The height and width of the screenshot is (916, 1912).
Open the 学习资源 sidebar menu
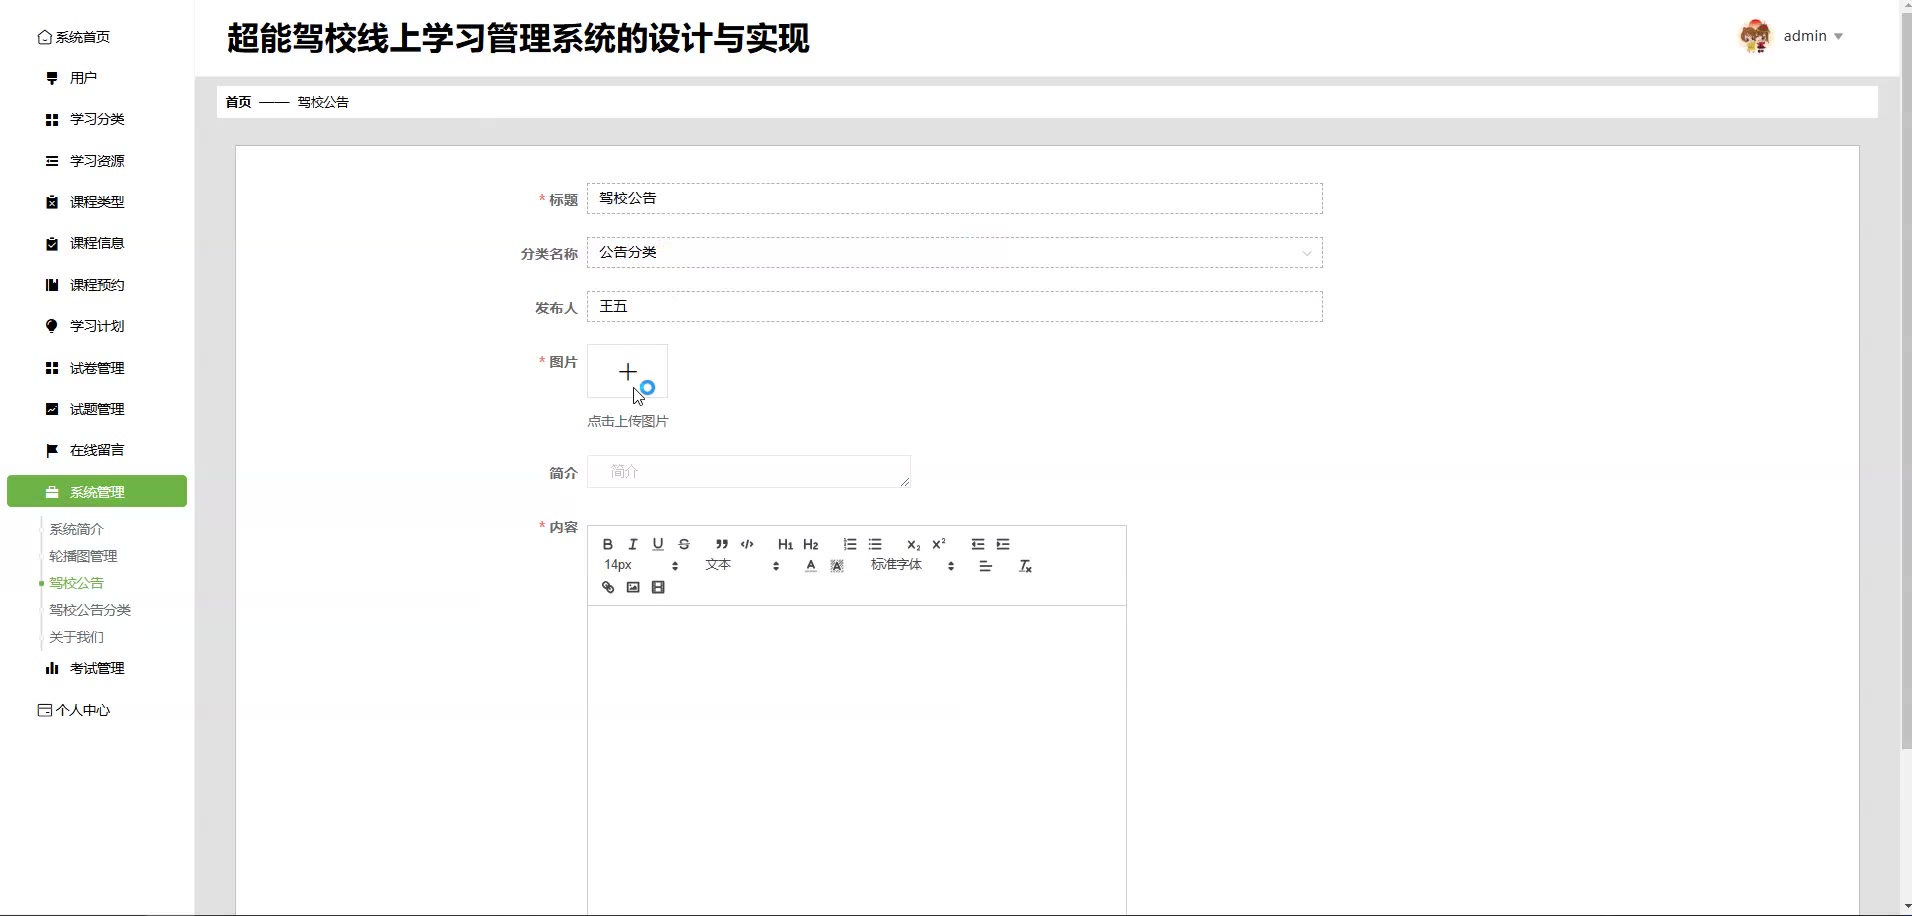click(x=97, y=161)
